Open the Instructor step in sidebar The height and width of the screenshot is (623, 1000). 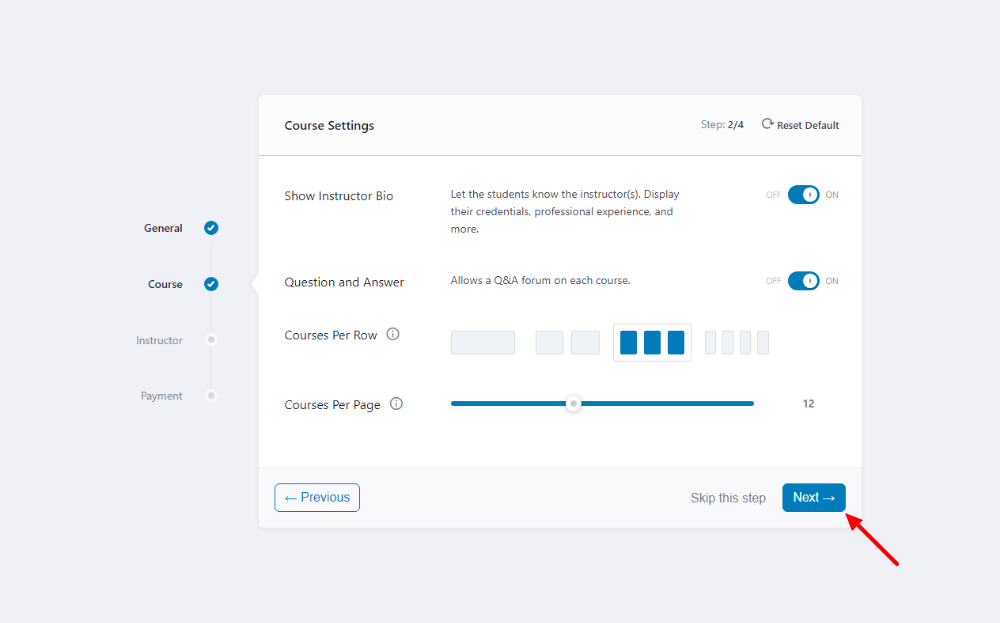coord(159,340)
